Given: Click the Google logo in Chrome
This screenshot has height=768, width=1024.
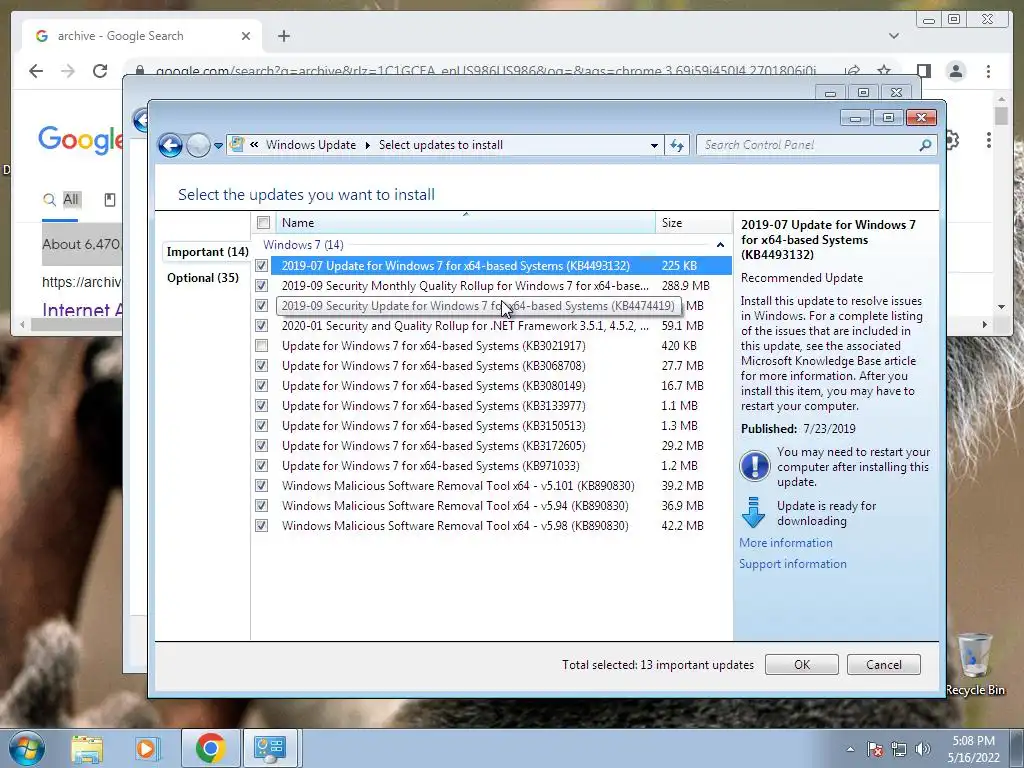Looking at the screenshot, I should 80,139.
